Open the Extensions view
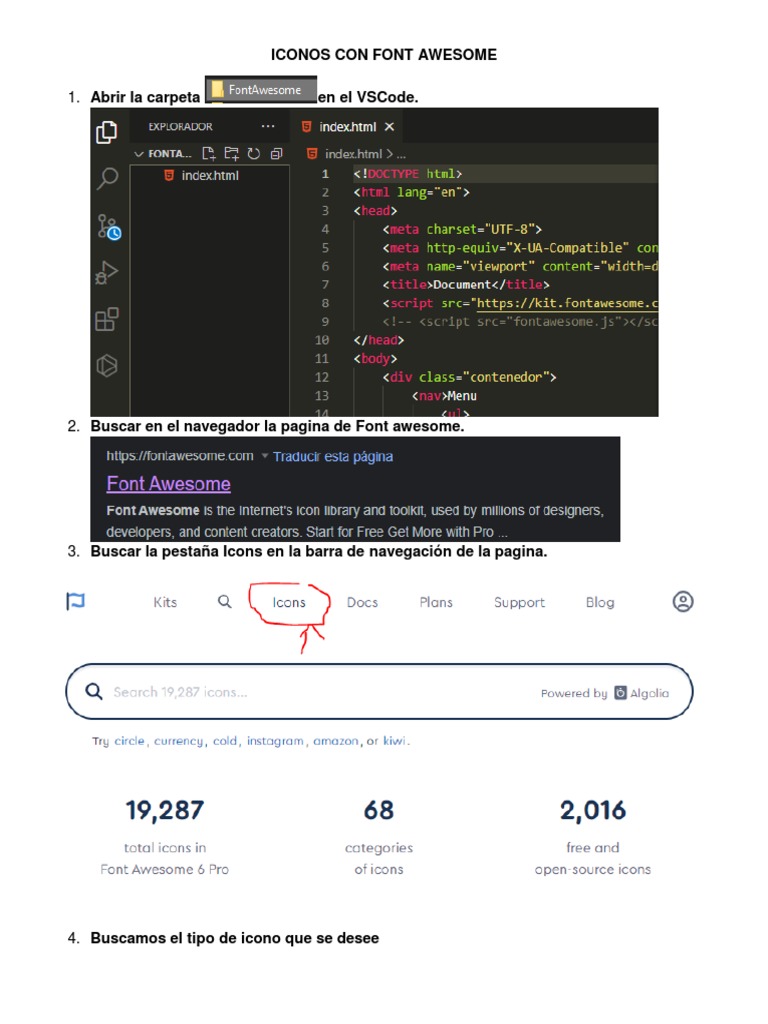Image resolution: width=768 pixels, height=1024 pixels. tap(107, 320)
